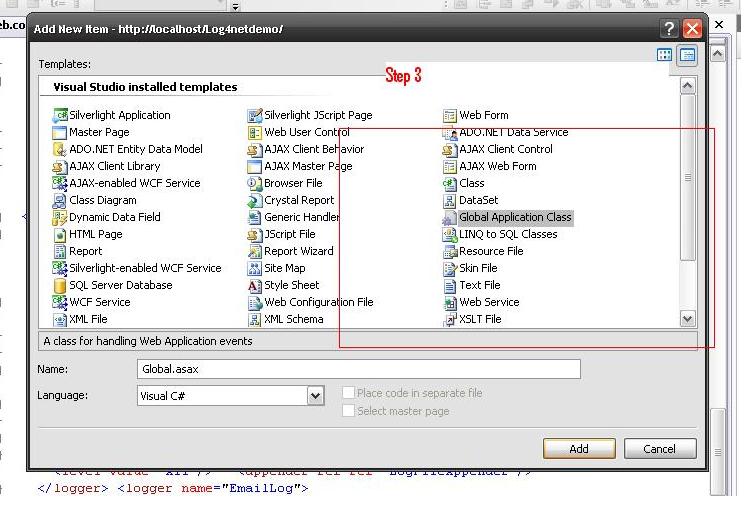Image resolution: width=753 pixels, height=510 pixels.
Task: Click the Visual C# language combo box
Action: coord(231,396)
